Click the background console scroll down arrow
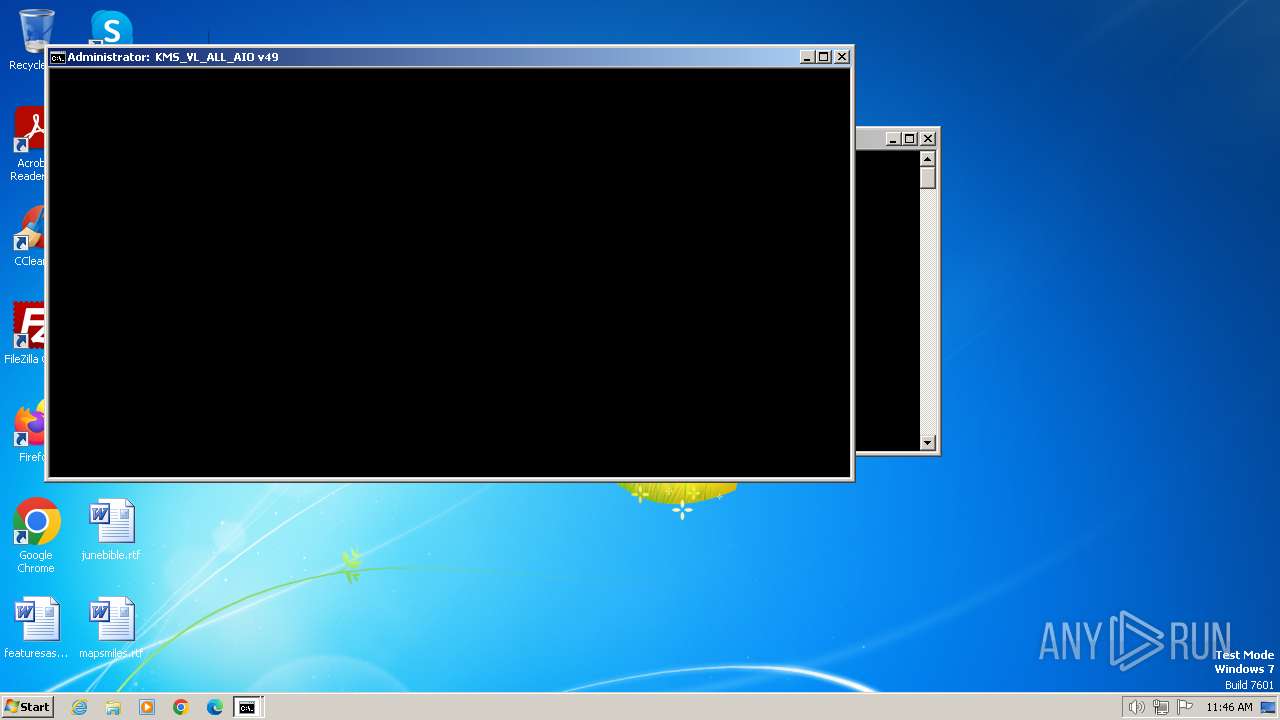This screenshot has height=720, width=1280. pyautogui.click(x=928, y=443)
